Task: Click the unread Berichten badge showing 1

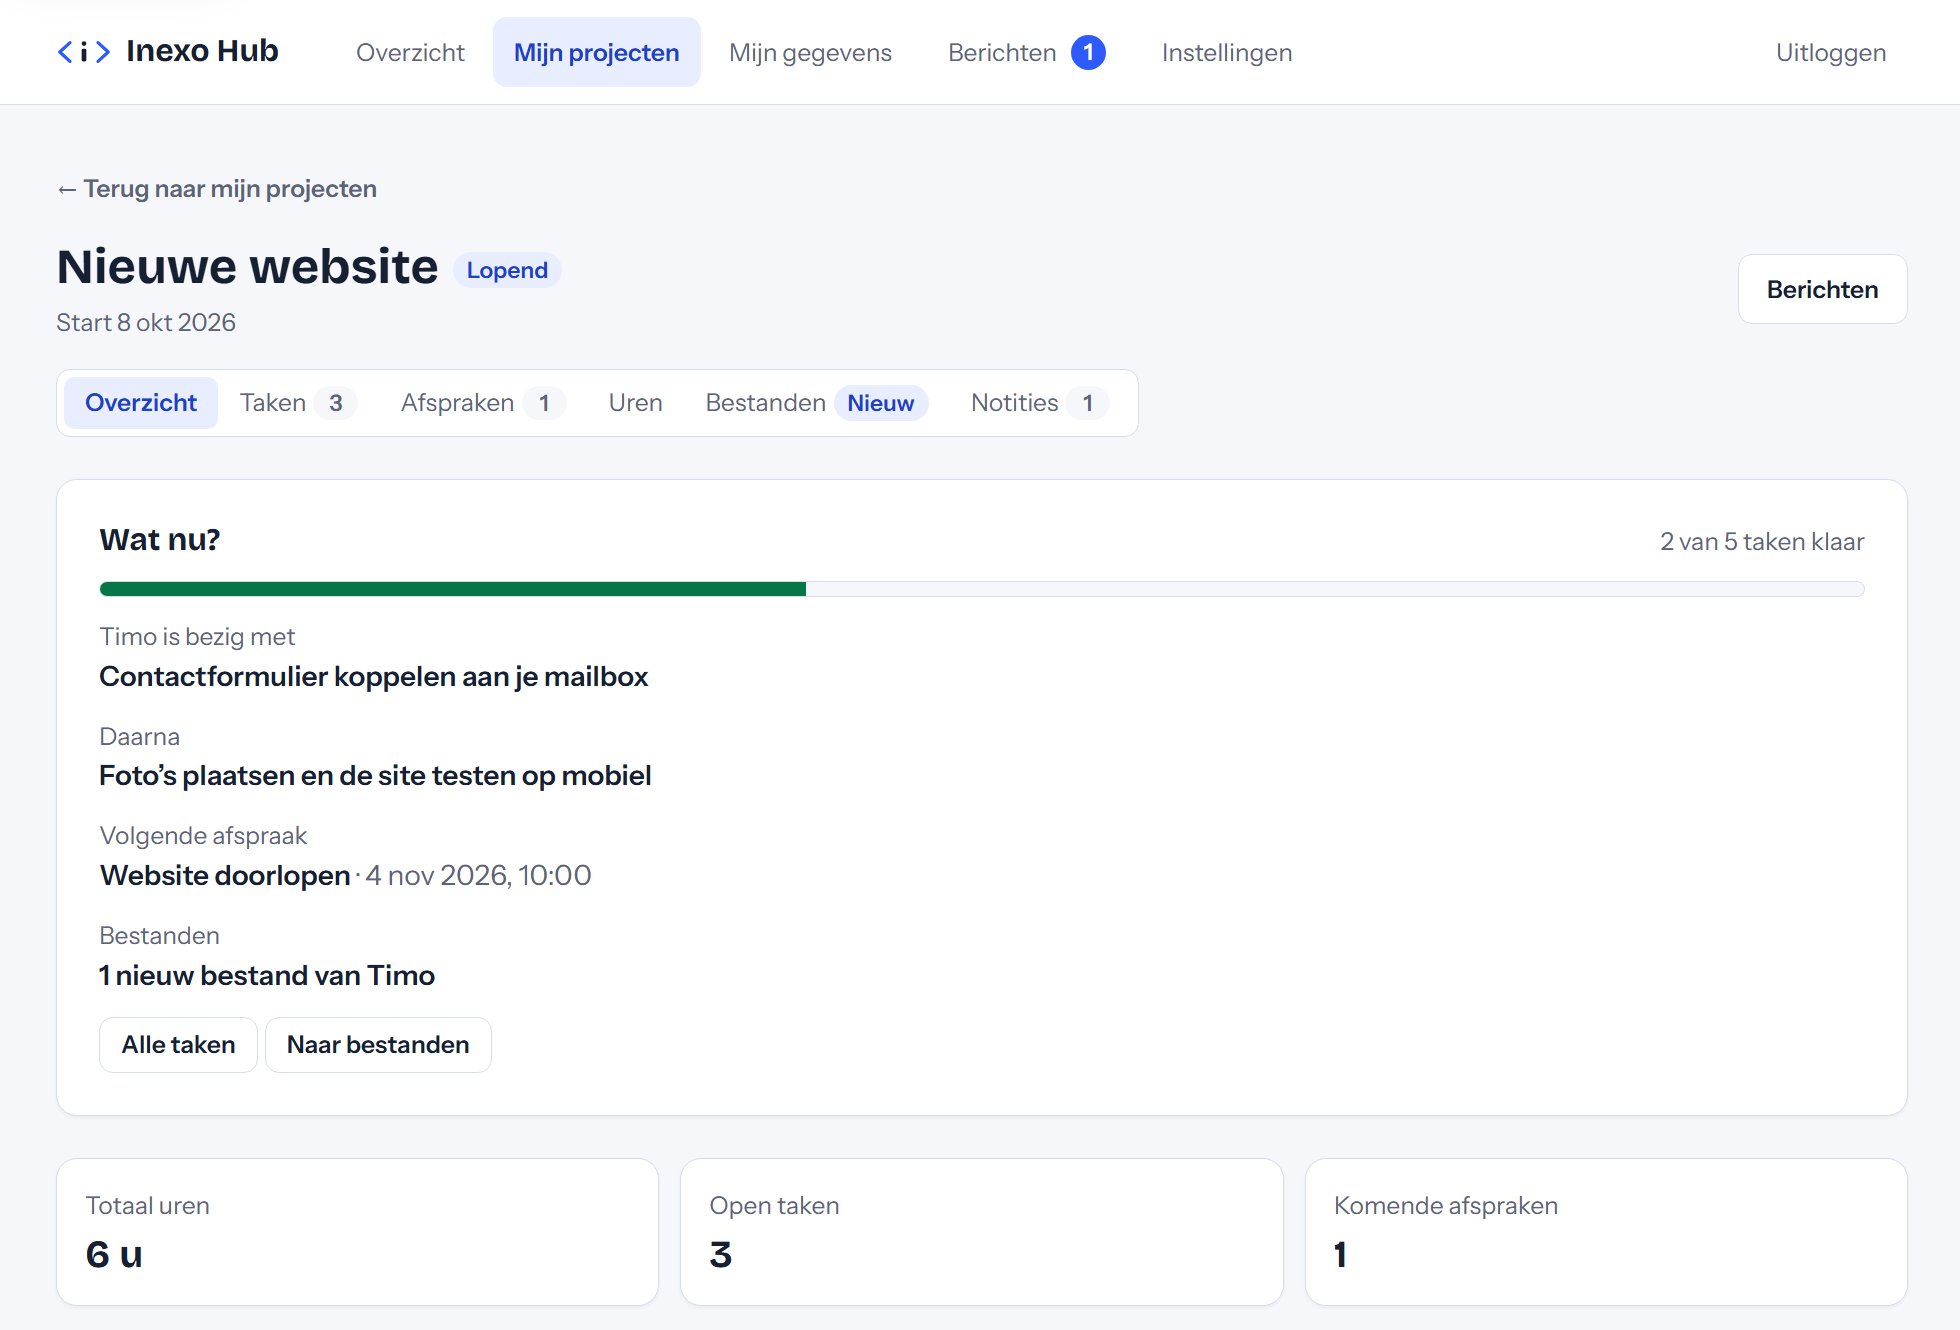Action: [x=1088, y=52]
